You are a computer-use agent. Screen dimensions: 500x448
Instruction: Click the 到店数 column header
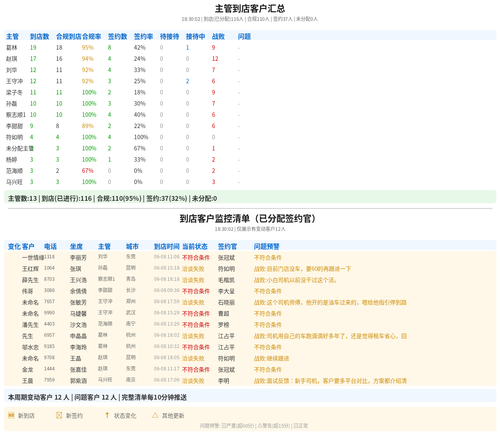(x=39, y=36)
